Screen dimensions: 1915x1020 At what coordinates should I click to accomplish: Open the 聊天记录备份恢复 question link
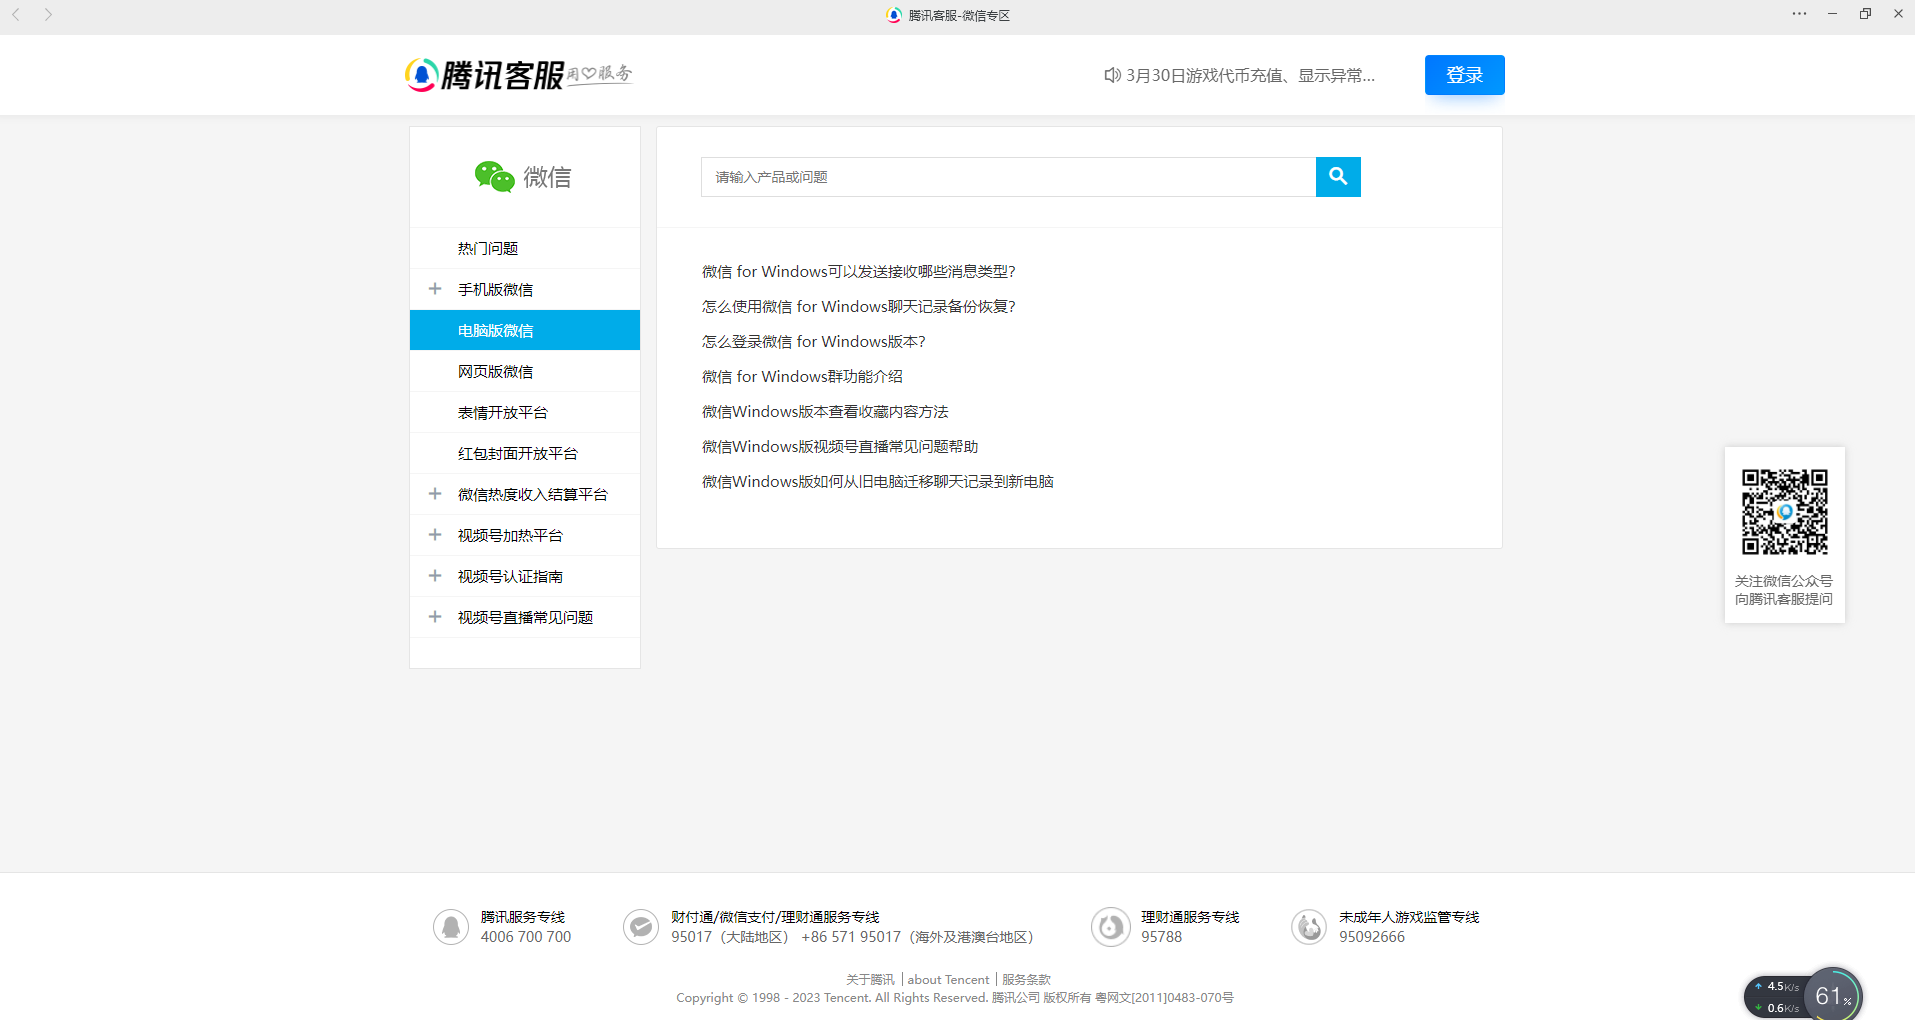coord(859,306)
